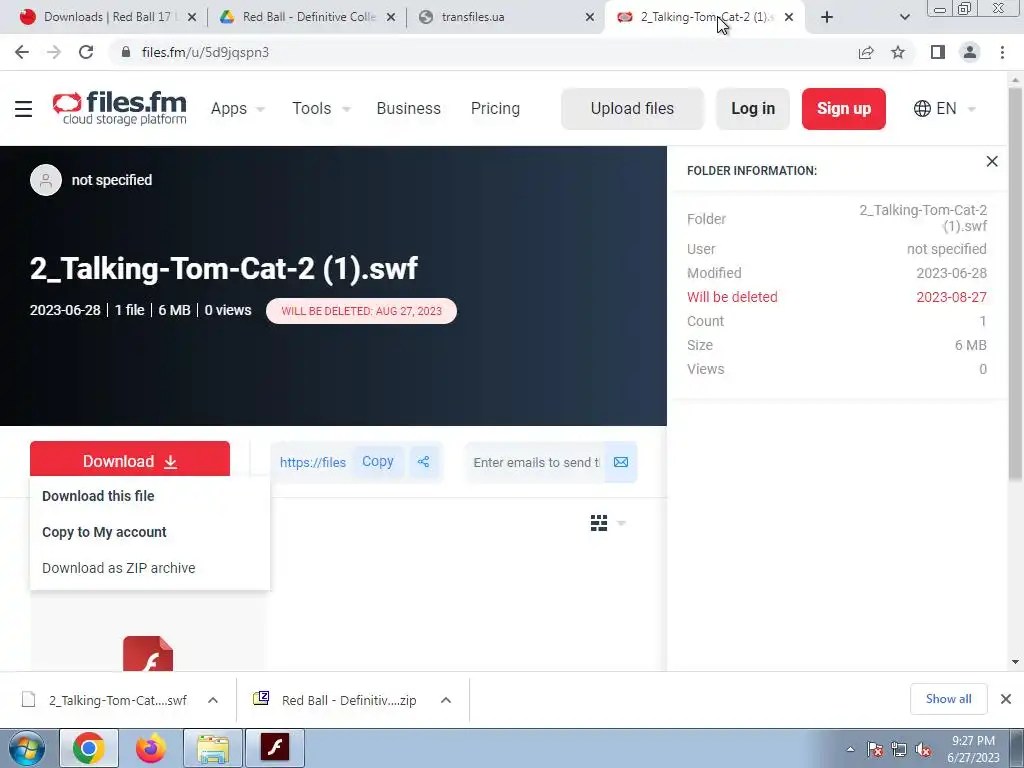Open Firefox from the taskbar
Screen dimensions: 1024x768
151,748
